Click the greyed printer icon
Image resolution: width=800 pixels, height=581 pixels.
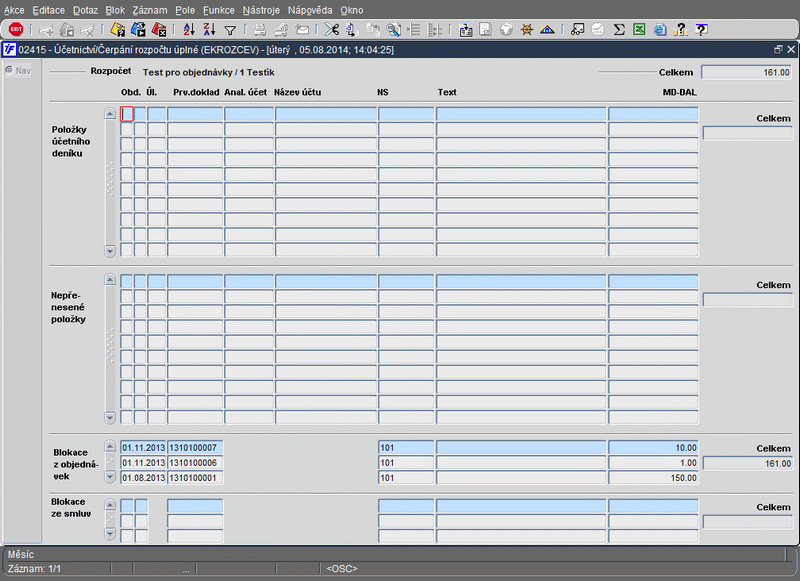point(260,30)
